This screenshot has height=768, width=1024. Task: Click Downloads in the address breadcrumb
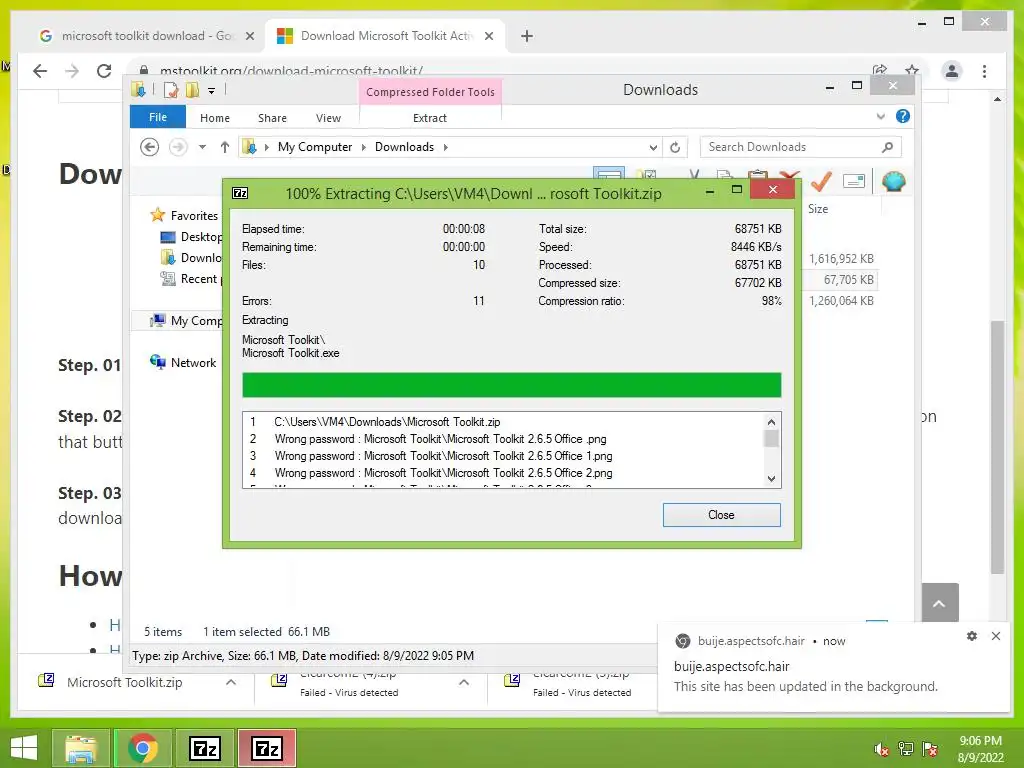[x=404, y=147]
